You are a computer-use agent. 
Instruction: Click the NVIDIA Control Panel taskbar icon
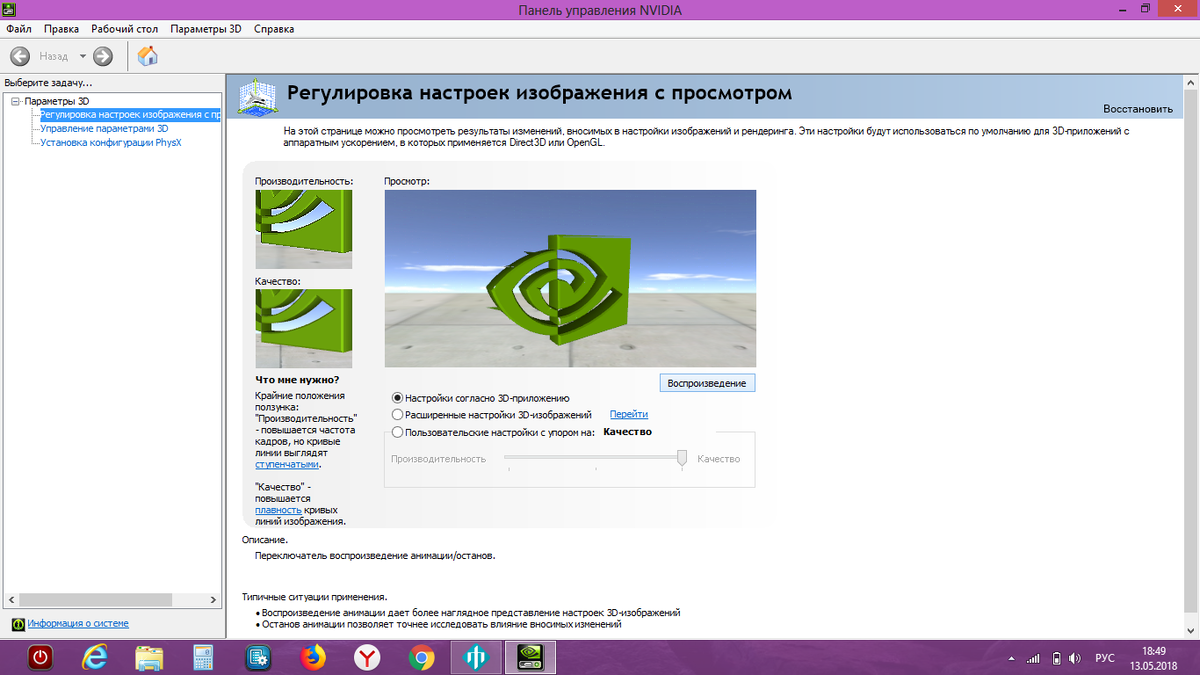coord(529,657)
